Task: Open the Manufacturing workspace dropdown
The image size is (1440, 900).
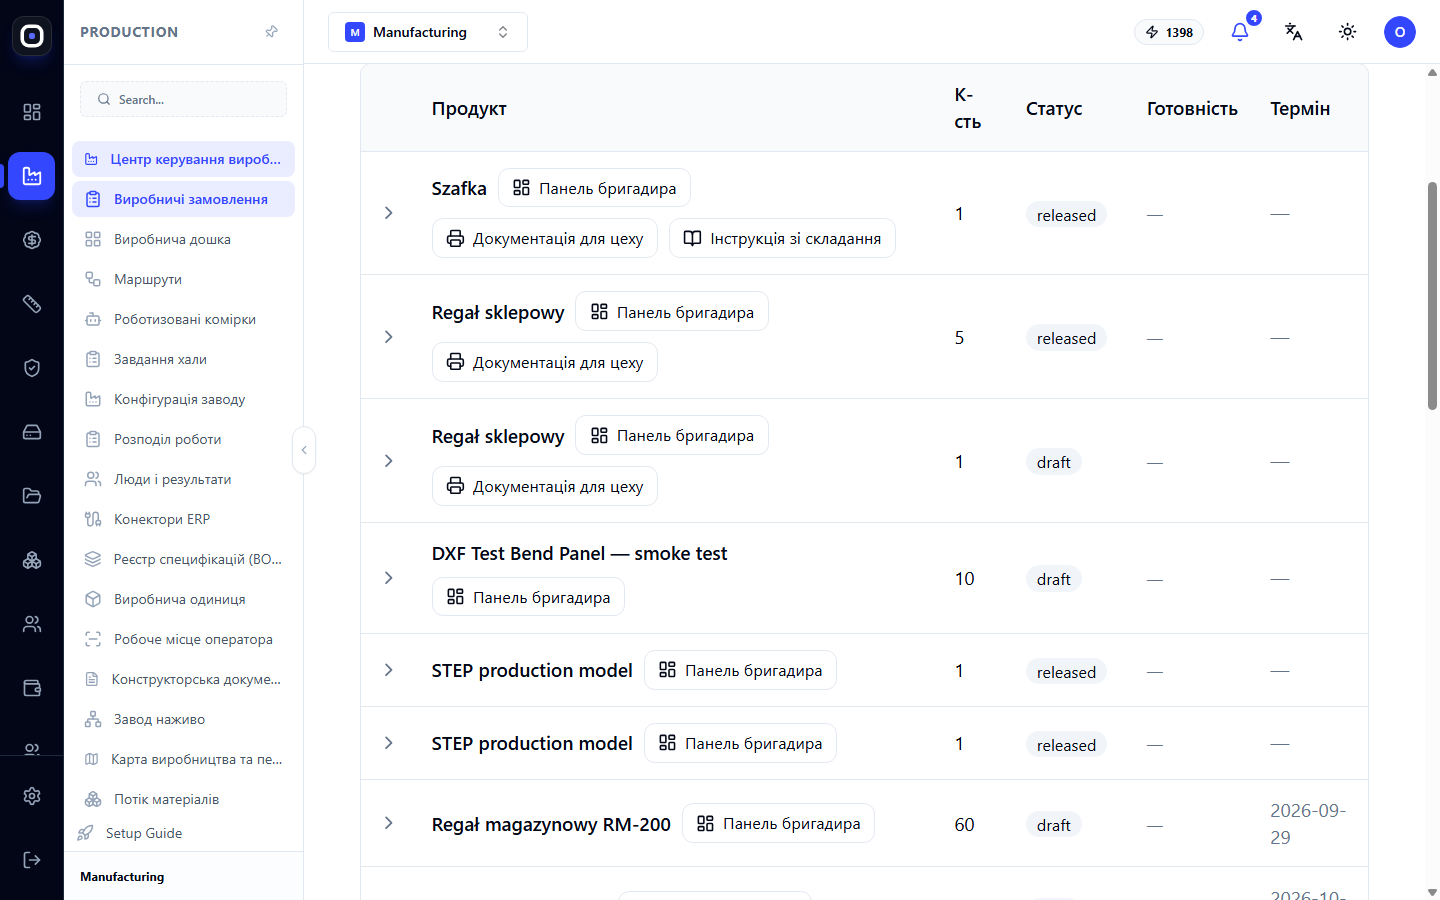Action: [428, 32]
